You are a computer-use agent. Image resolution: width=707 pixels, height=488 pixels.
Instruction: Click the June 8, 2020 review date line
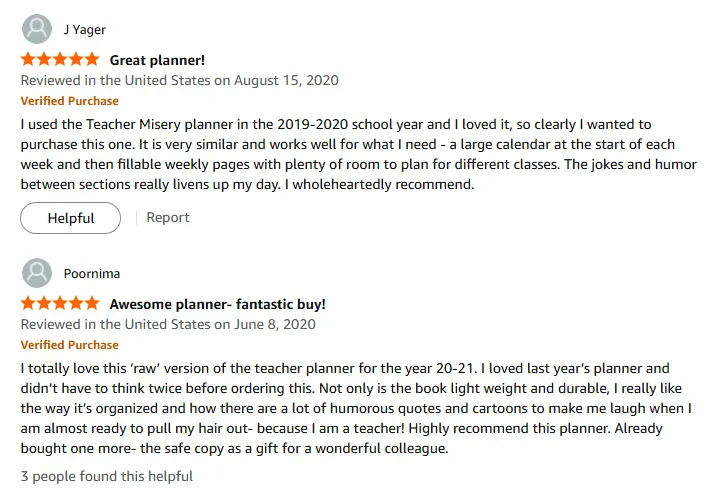(168, 324)
